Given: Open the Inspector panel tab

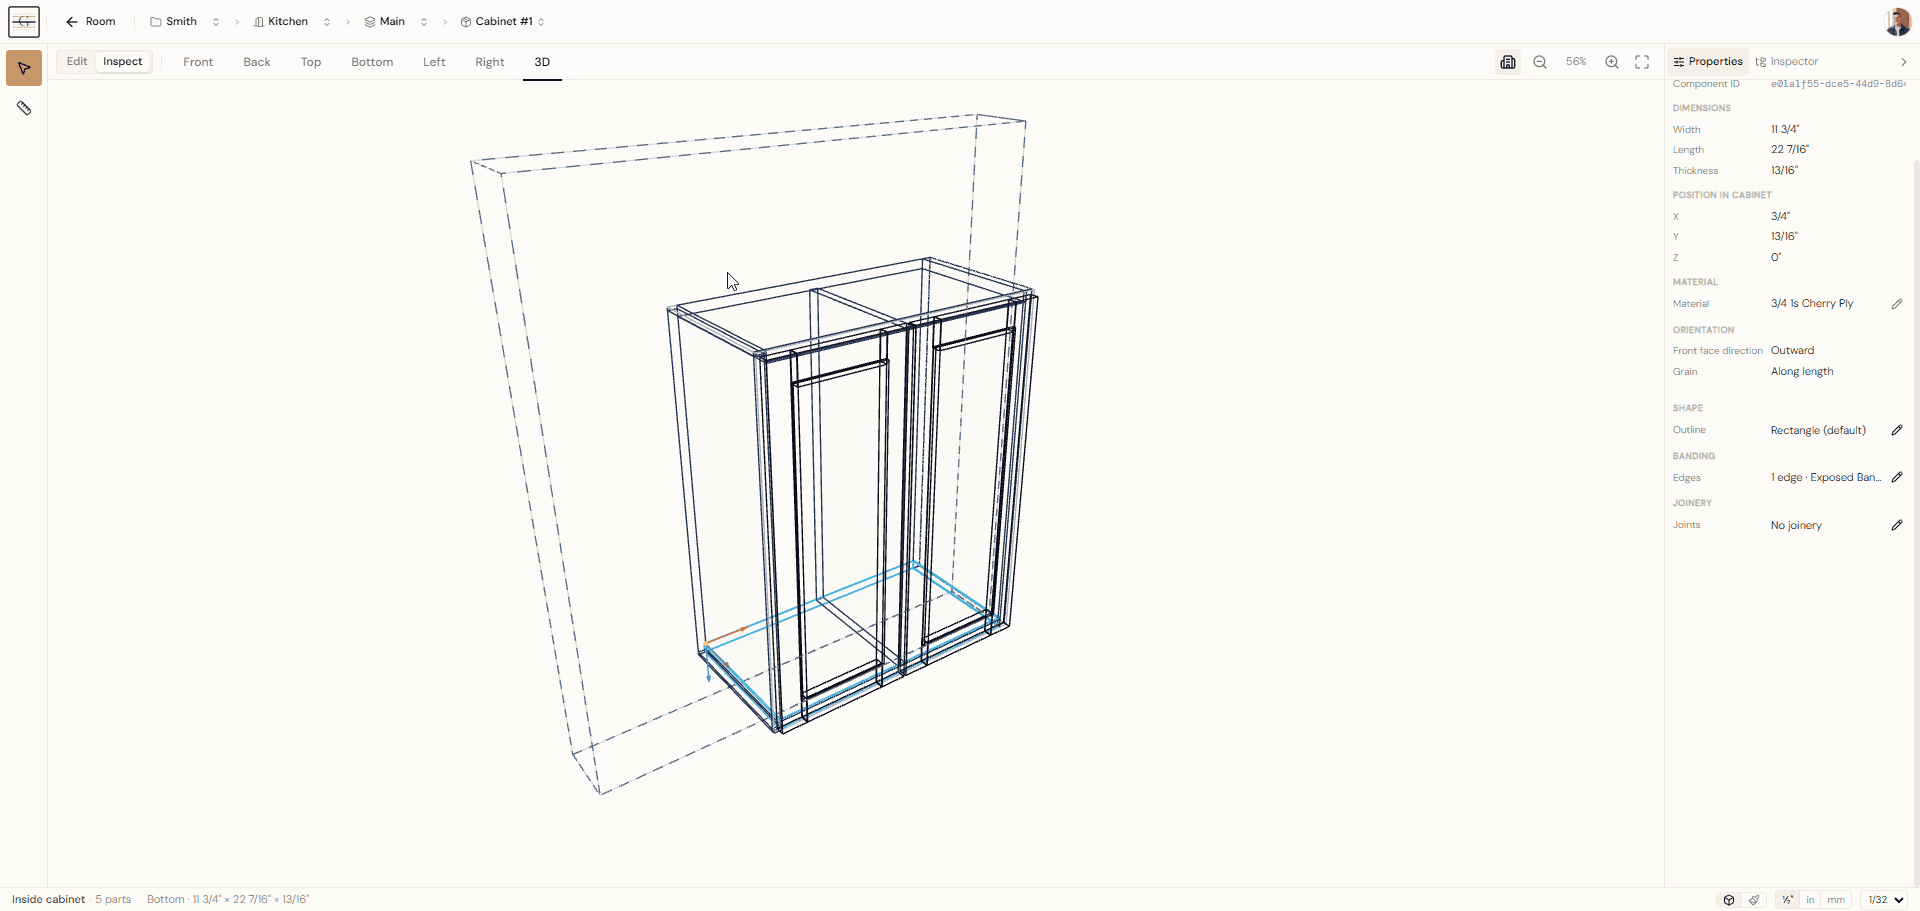Looking at the screenshot, I should click(1787, 62).
